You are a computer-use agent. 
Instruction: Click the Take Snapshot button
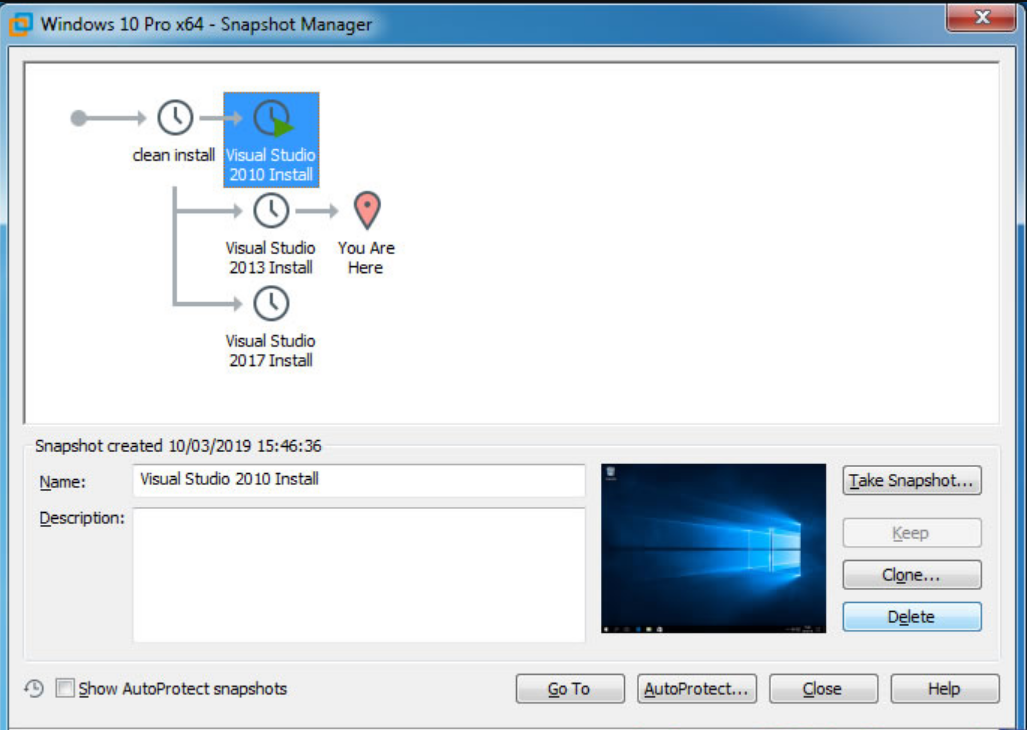tap(912, 481)
